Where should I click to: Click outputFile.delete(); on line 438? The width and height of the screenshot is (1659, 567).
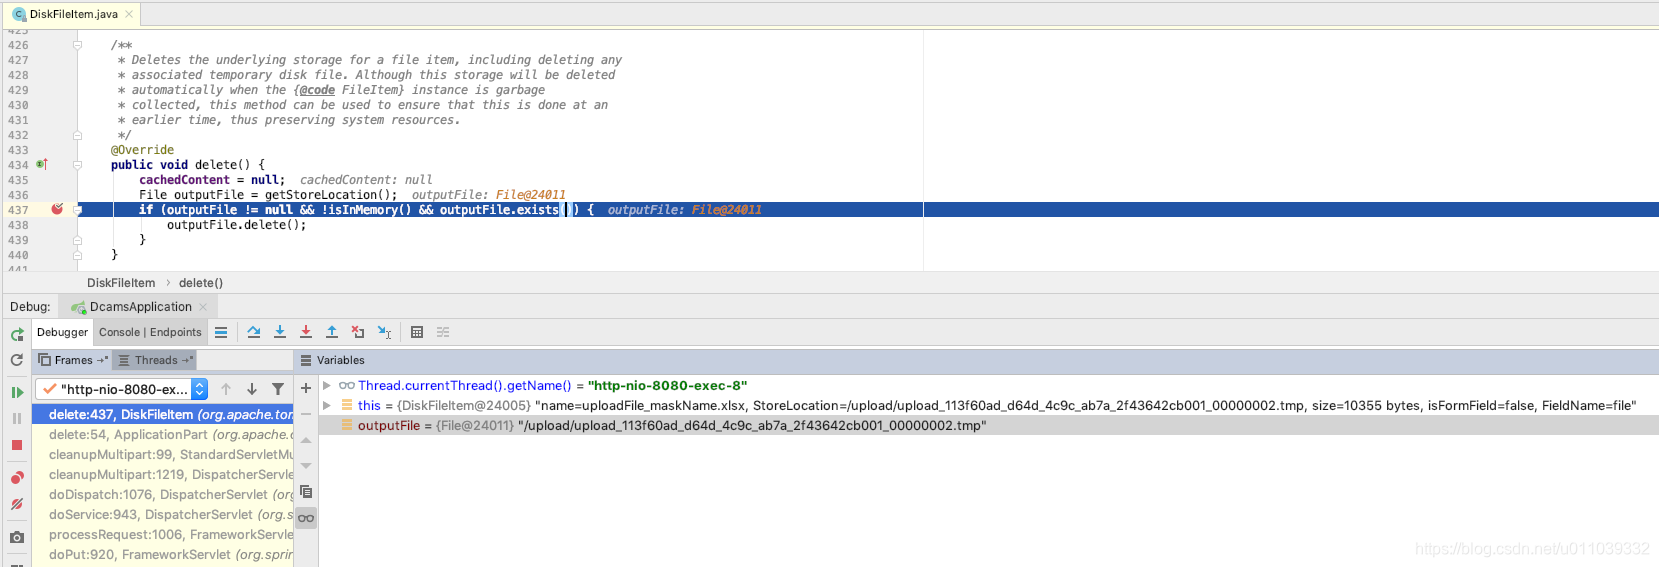click(x=236, y=225)
